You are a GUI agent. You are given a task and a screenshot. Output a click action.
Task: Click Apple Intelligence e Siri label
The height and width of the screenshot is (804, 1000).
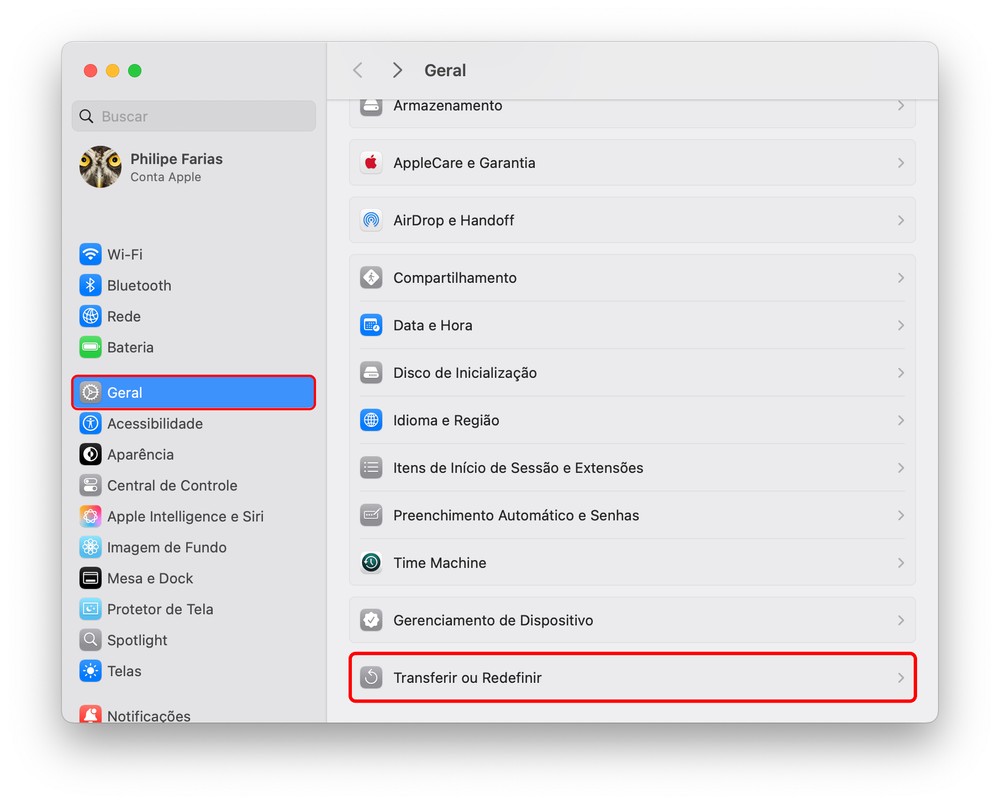(185, 516)
